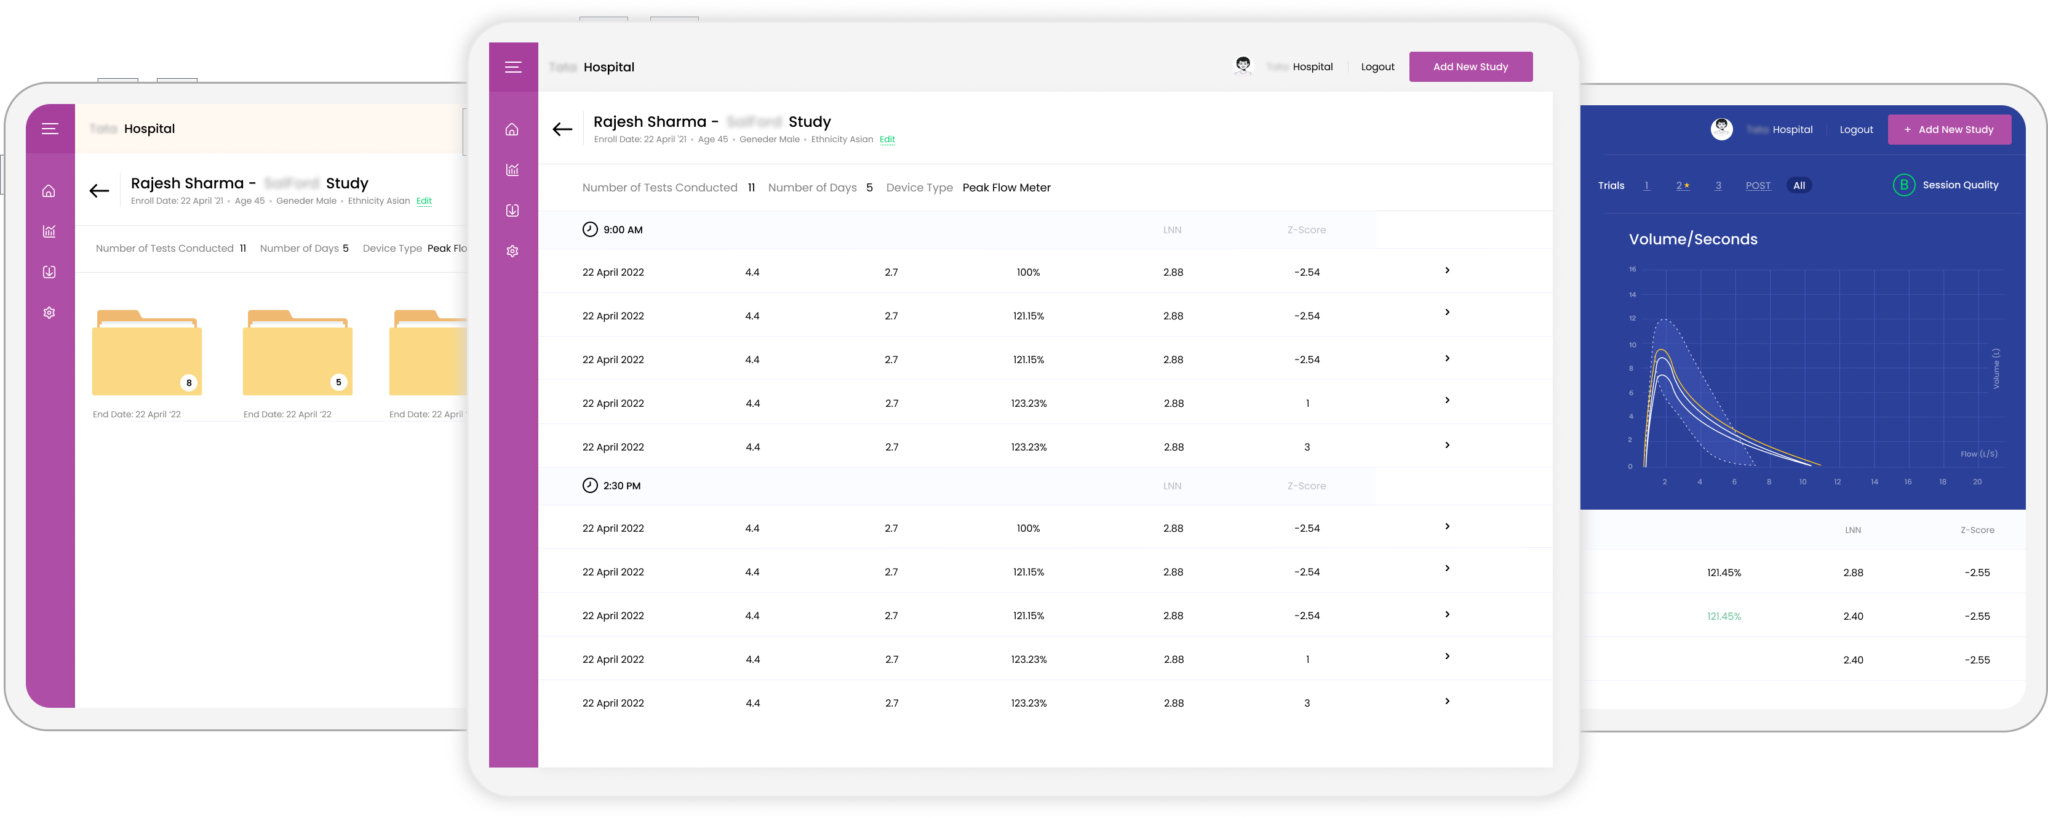
Task: Expand 2:30 PM row with Z-score 3
Action: coord(1447,701)
